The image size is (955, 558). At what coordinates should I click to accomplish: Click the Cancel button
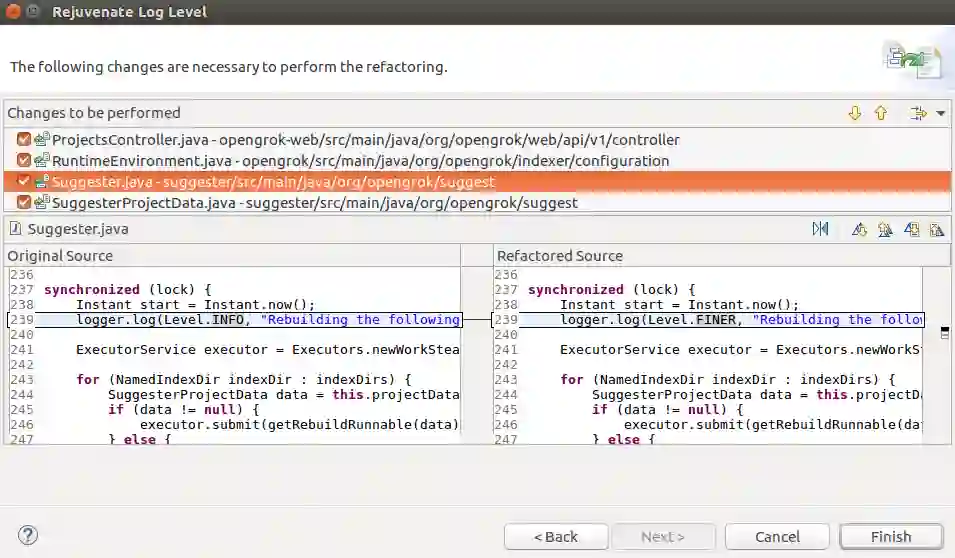coord(777,537)
